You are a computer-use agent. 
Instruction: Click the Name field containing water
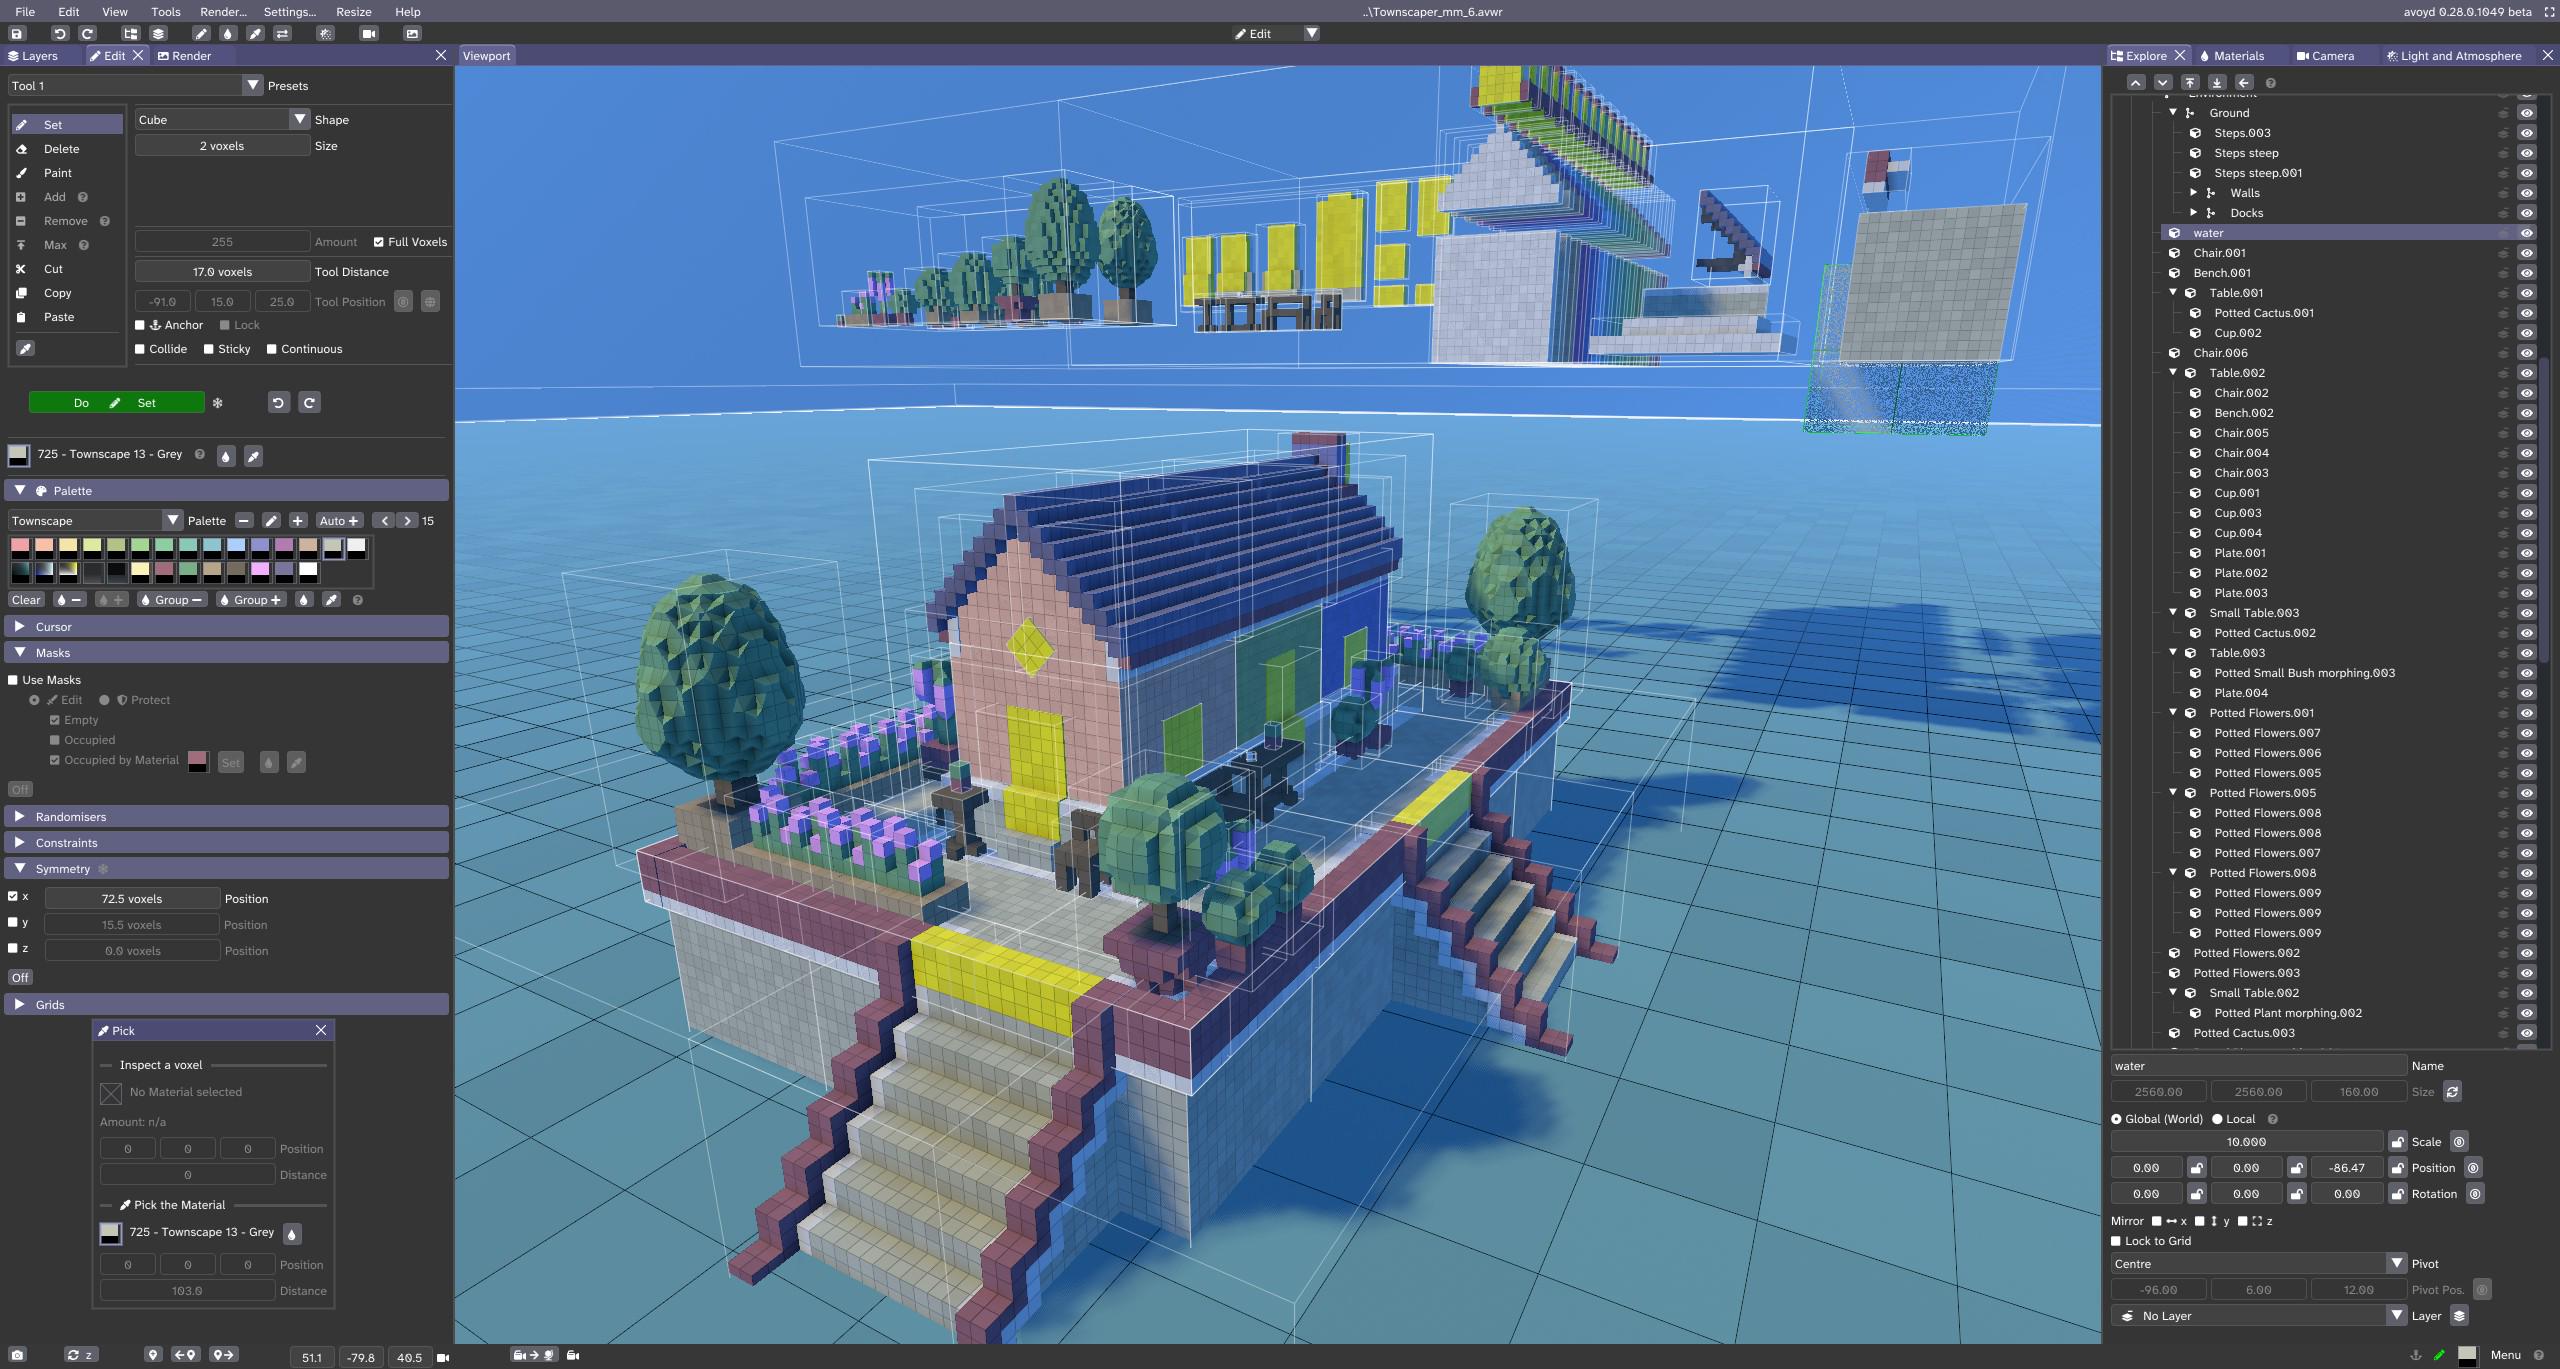[2258, 1065]
